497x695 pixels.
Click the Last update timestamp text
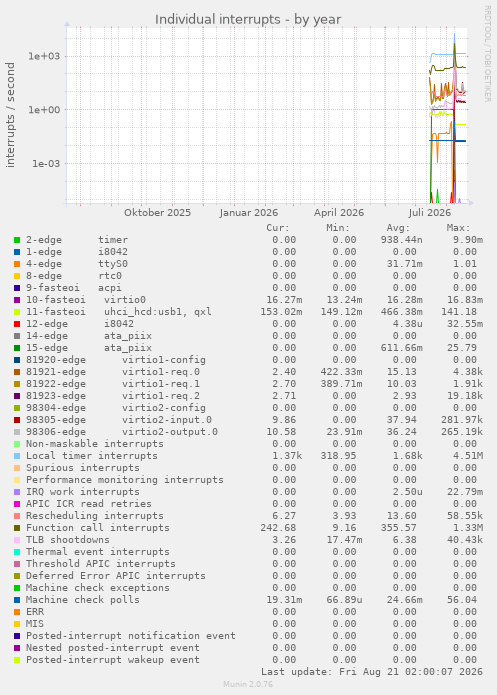pyautogui.click(x=372, y=672)
